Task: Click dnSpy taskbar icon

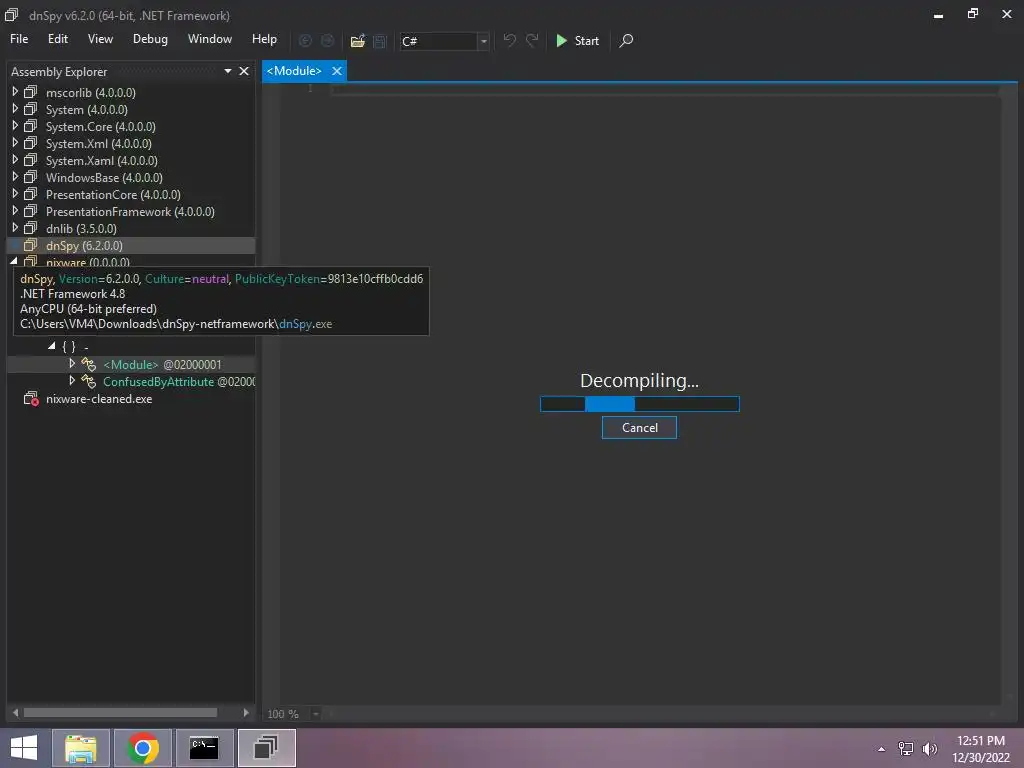Action: point(266,748)
